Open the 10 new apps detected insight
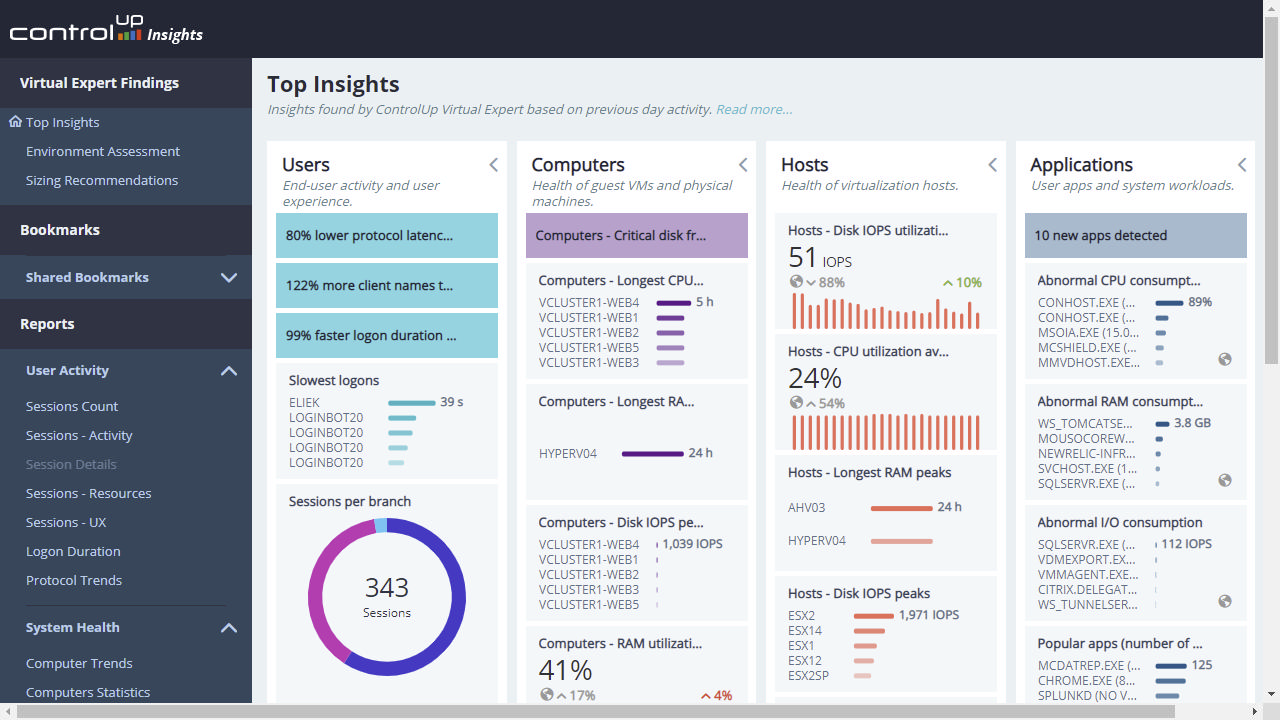Viewport: 1280px width, 720px height. coord(1136,236)
